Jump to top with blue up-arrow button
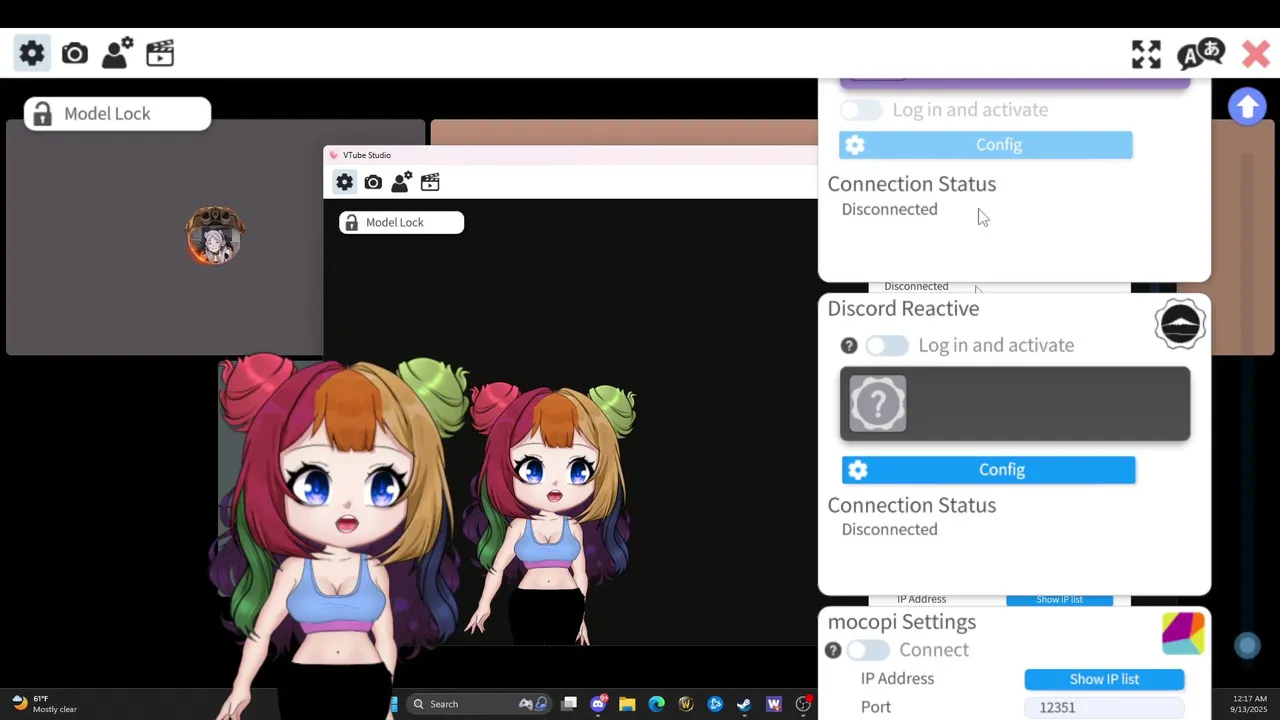The width and height of the screenshot is (1280, 720). [x=1247, y=107]
